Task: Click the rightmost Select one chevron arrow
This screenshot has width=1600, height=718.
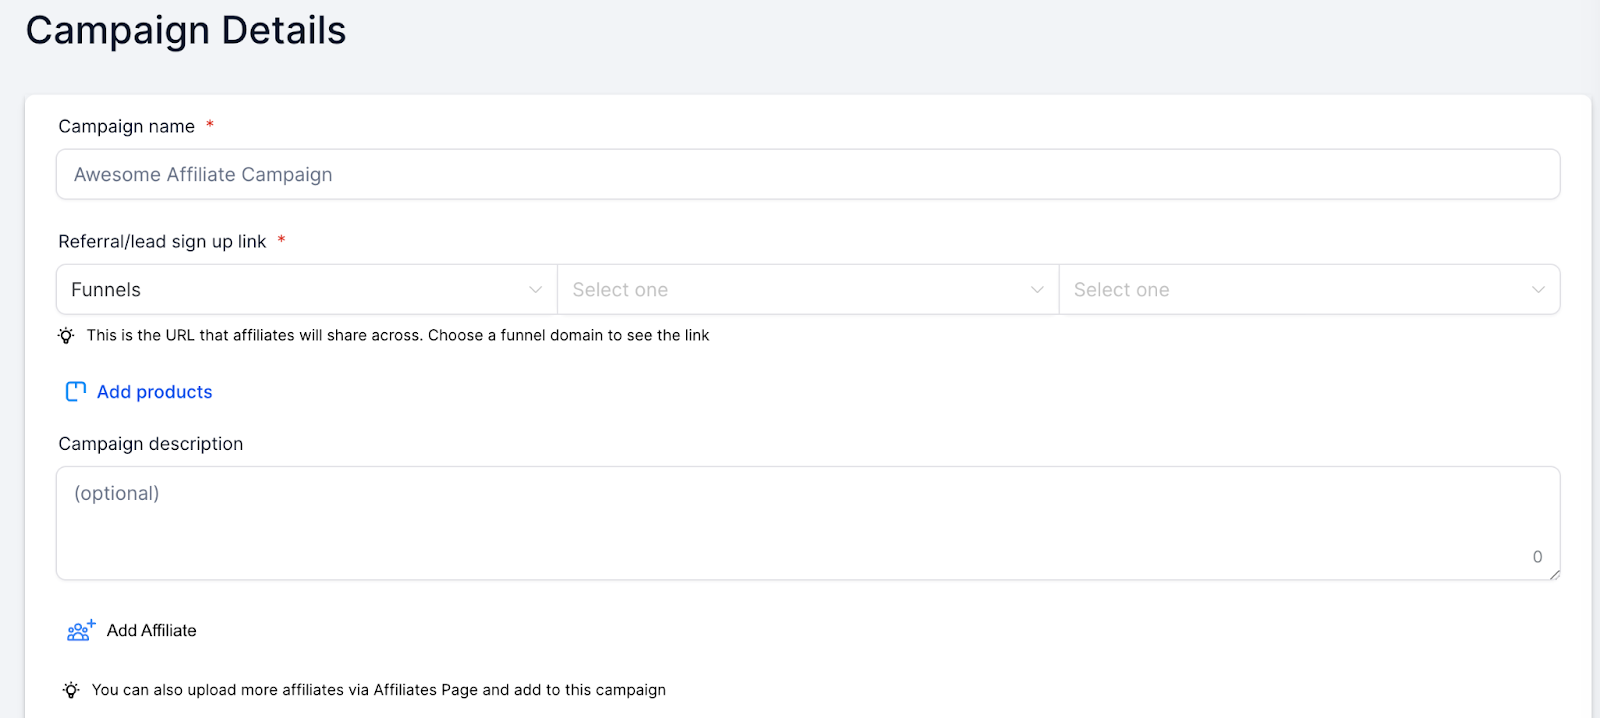Action: tap(1538, 290)
